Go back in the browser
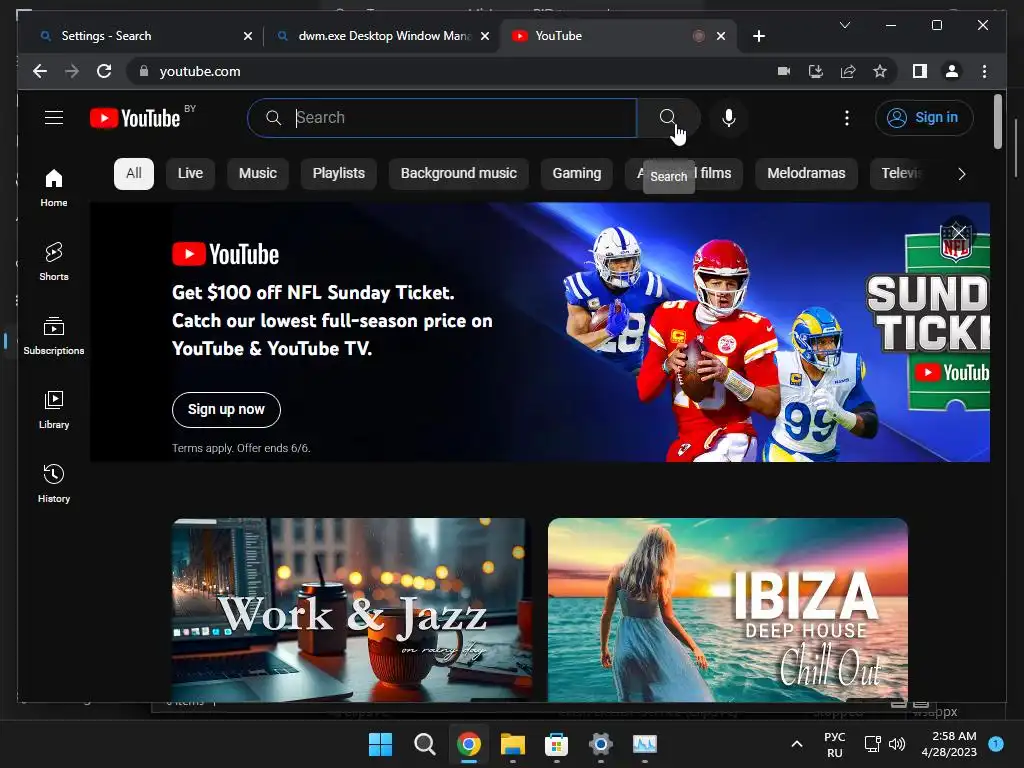This screenshot has height=768, width=1024. click(40, 71)
